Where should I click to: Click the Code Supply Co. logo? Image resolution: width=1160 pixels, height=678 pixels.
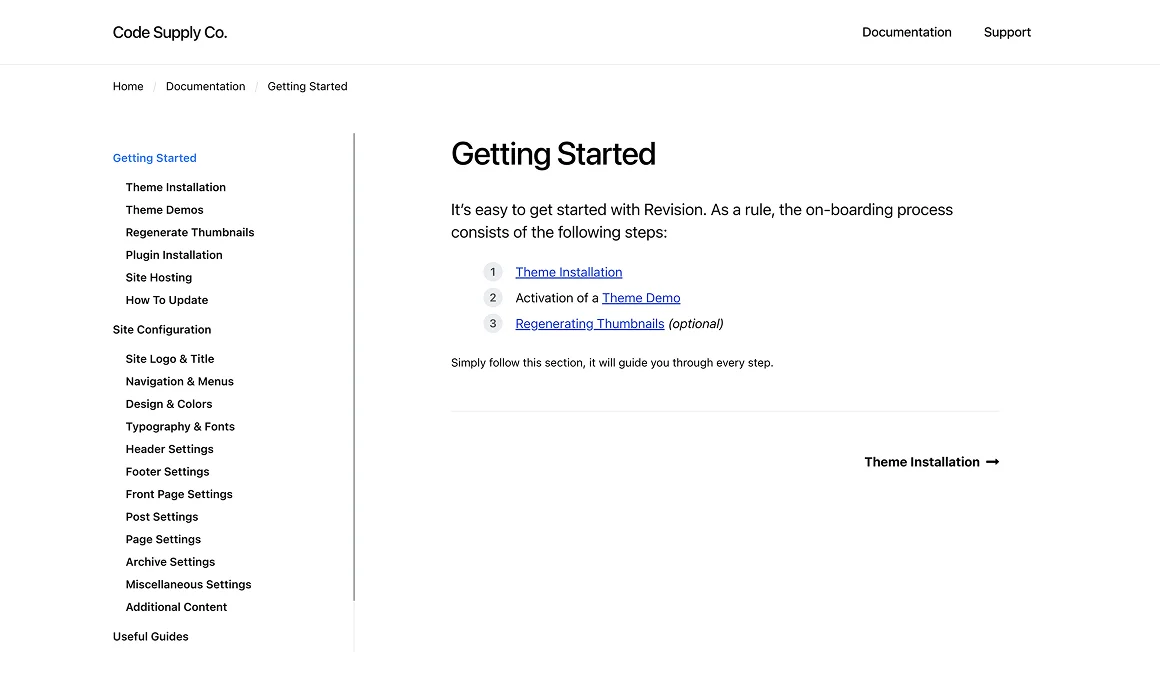point(170,33)
